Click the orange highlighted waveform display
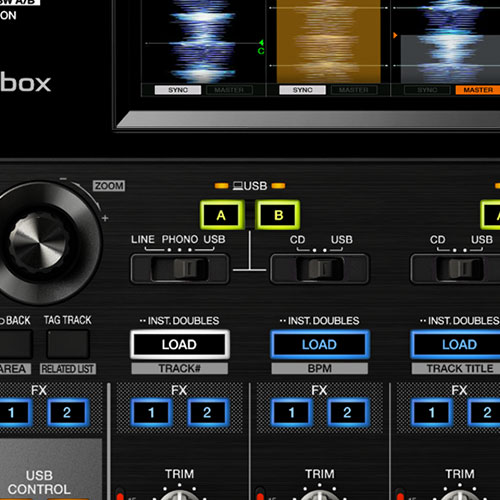This screenshot has width=500, height=500. (329, 42)
